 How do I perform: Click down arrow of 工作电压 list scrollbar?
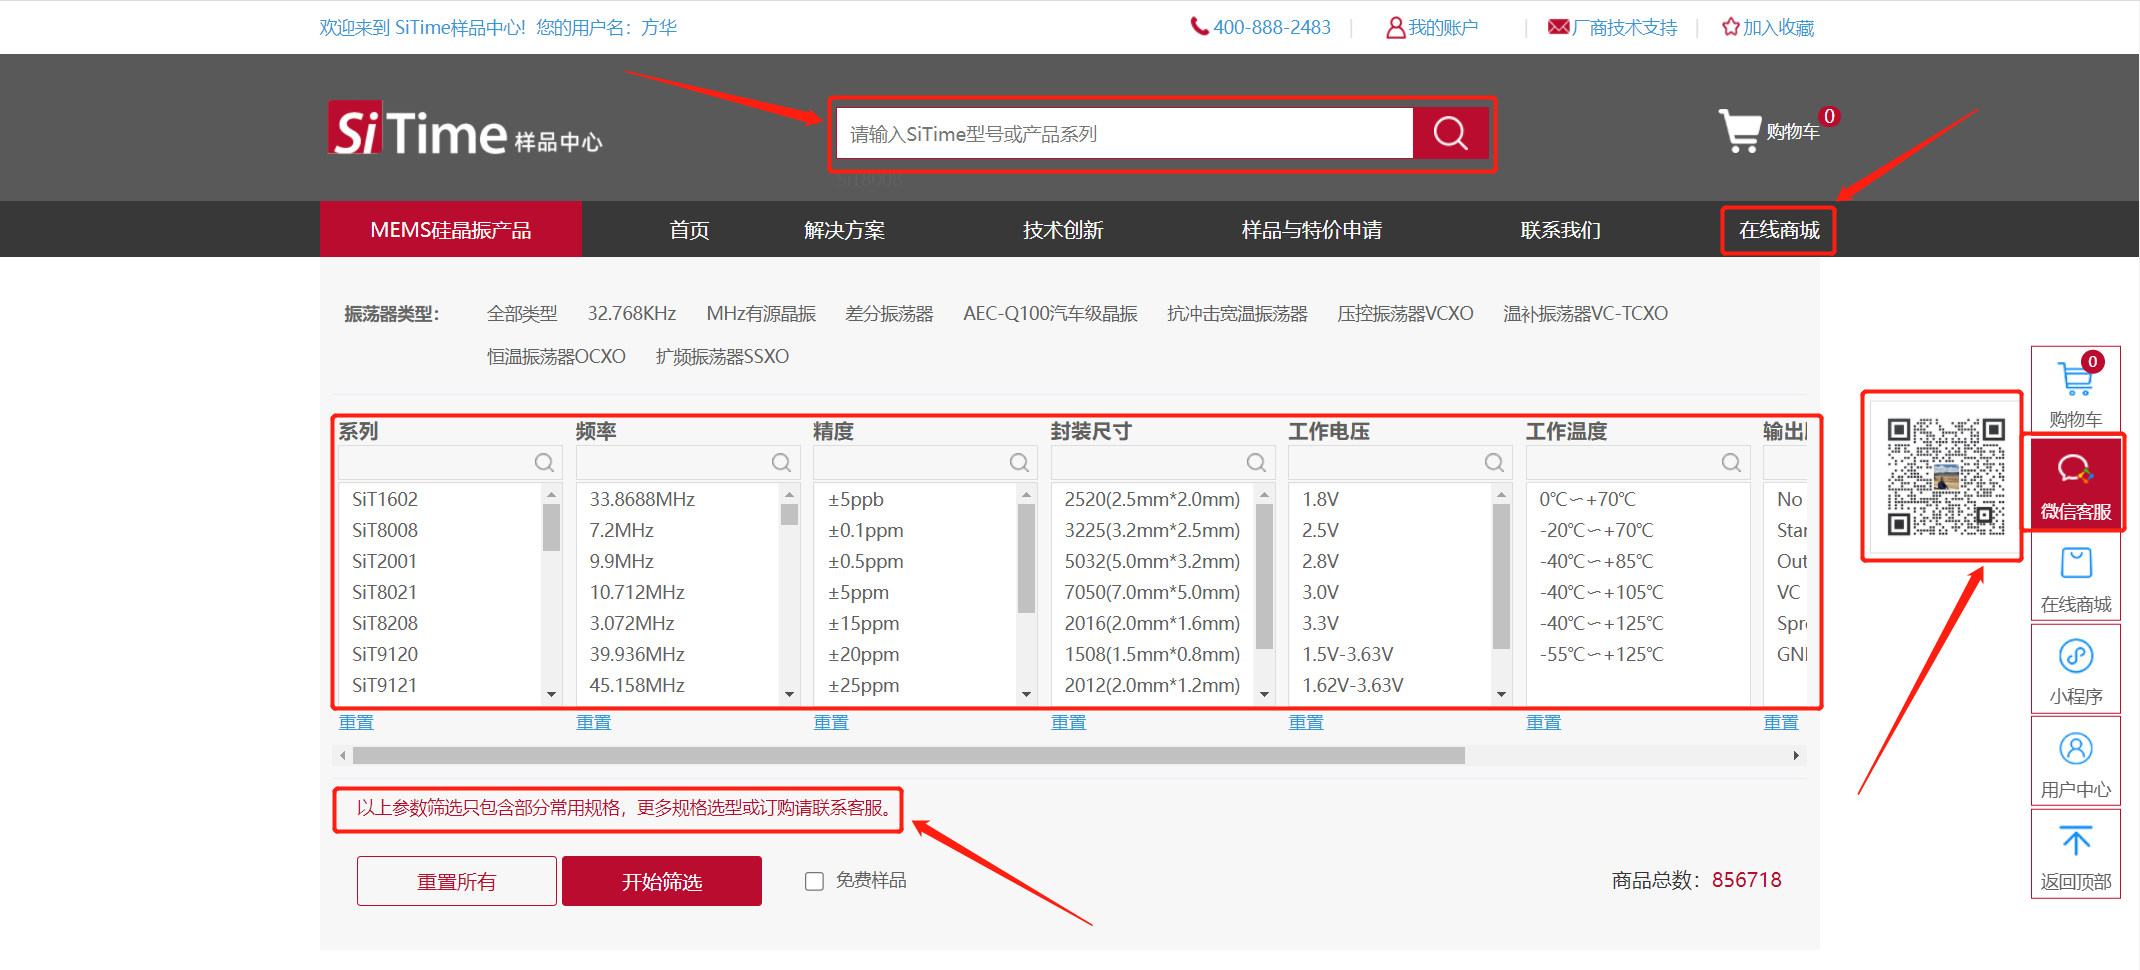click(1501, 694)
